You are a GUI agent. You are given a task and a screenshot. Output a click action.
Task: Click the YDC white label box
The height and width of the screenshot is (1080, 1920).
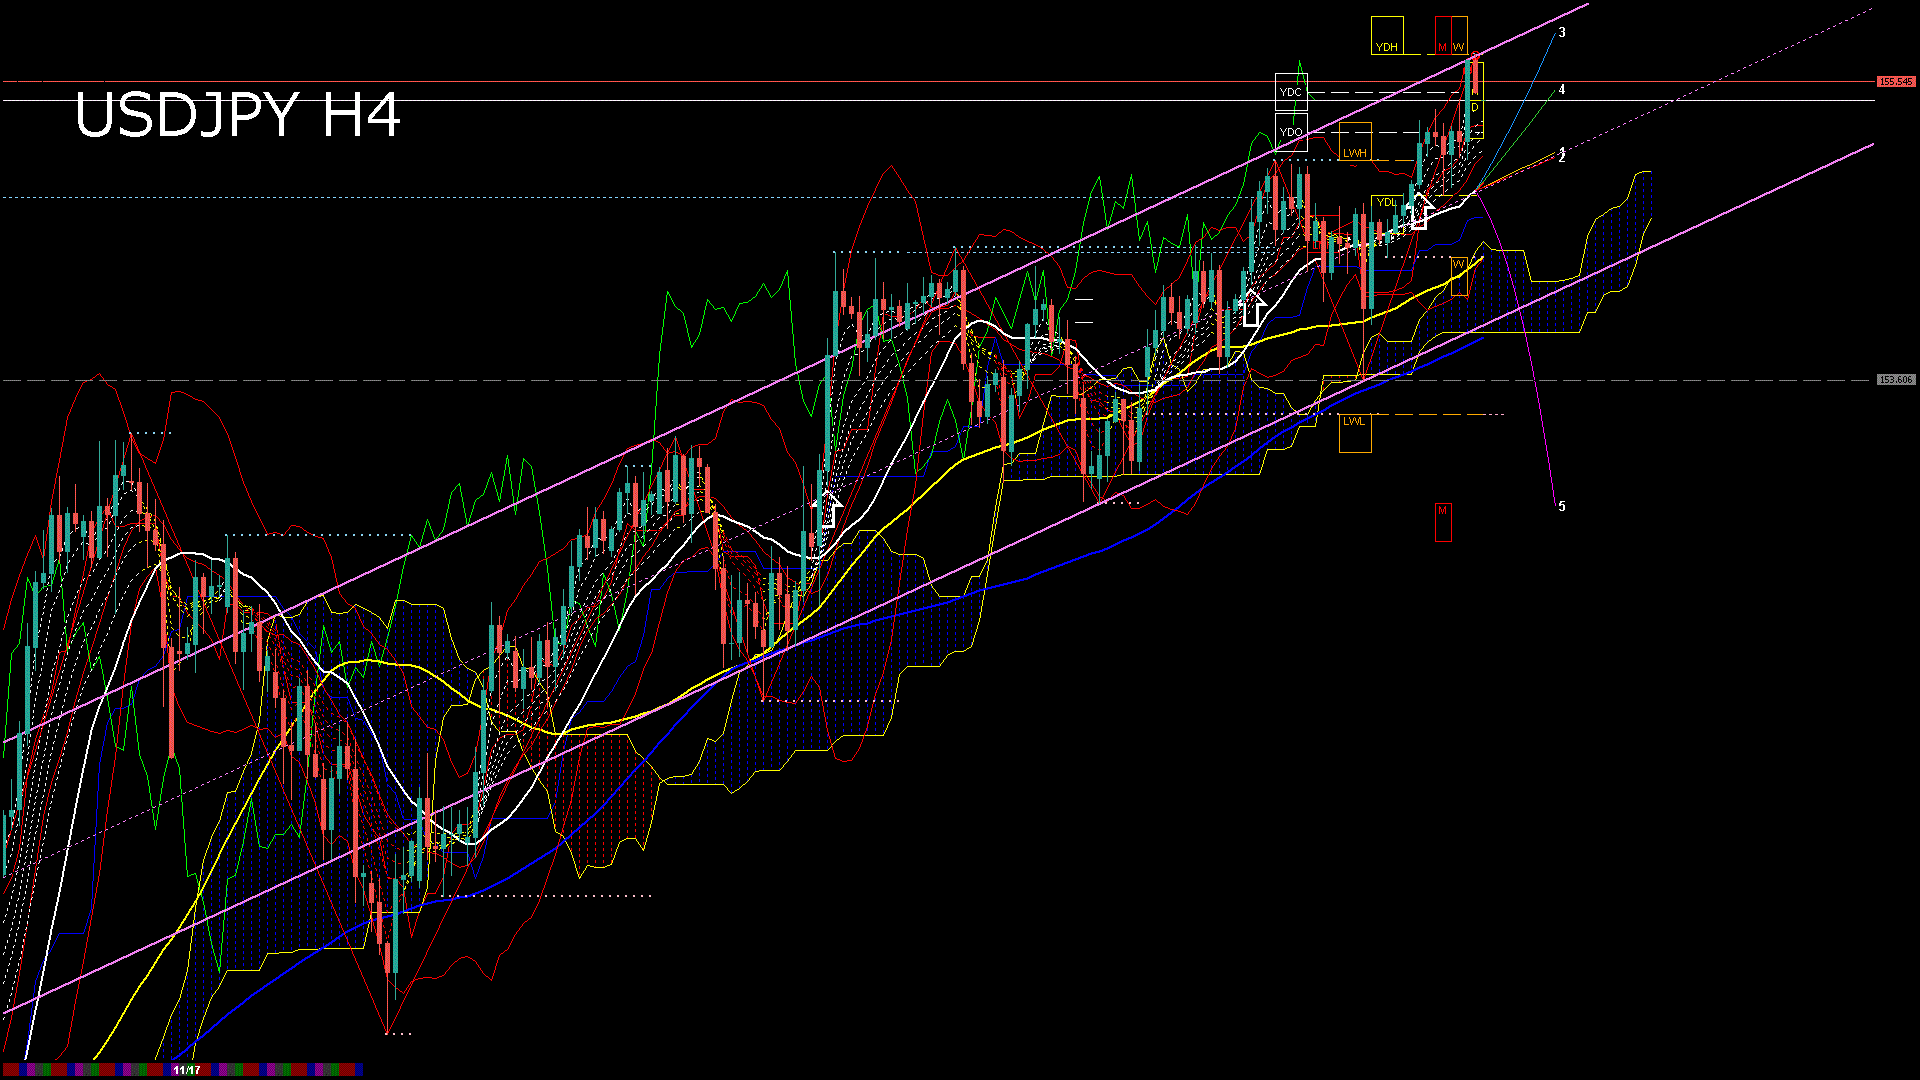[1291, 92]
